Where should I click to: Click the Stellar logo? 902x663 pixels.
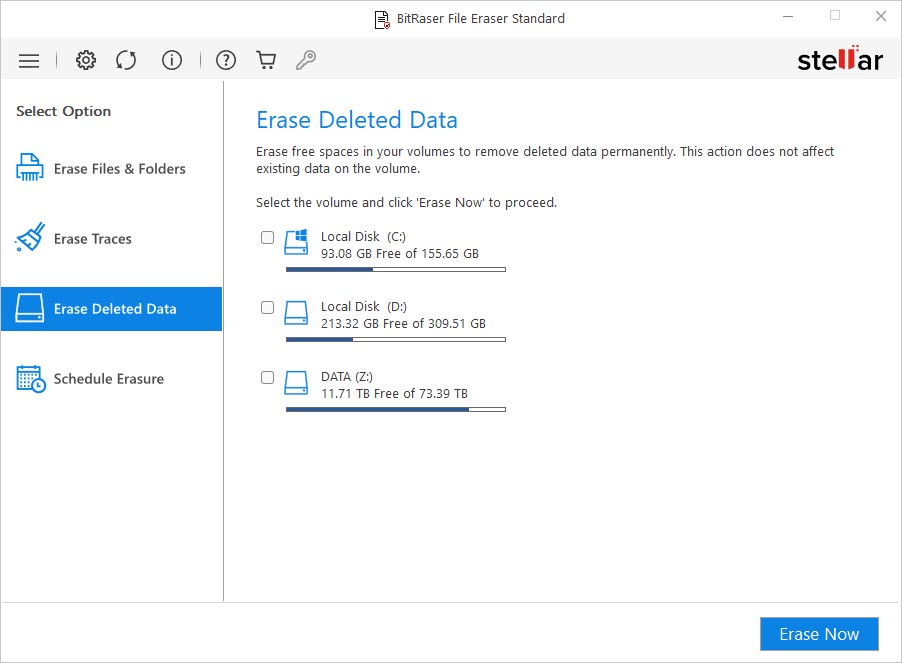[840, 59]
